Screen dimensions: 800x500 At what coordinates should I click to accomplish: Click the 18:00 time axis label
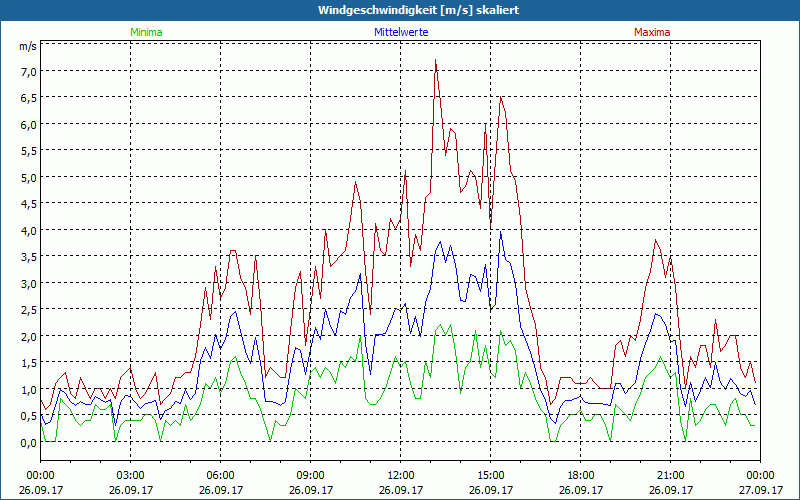[x=581, y=476]
